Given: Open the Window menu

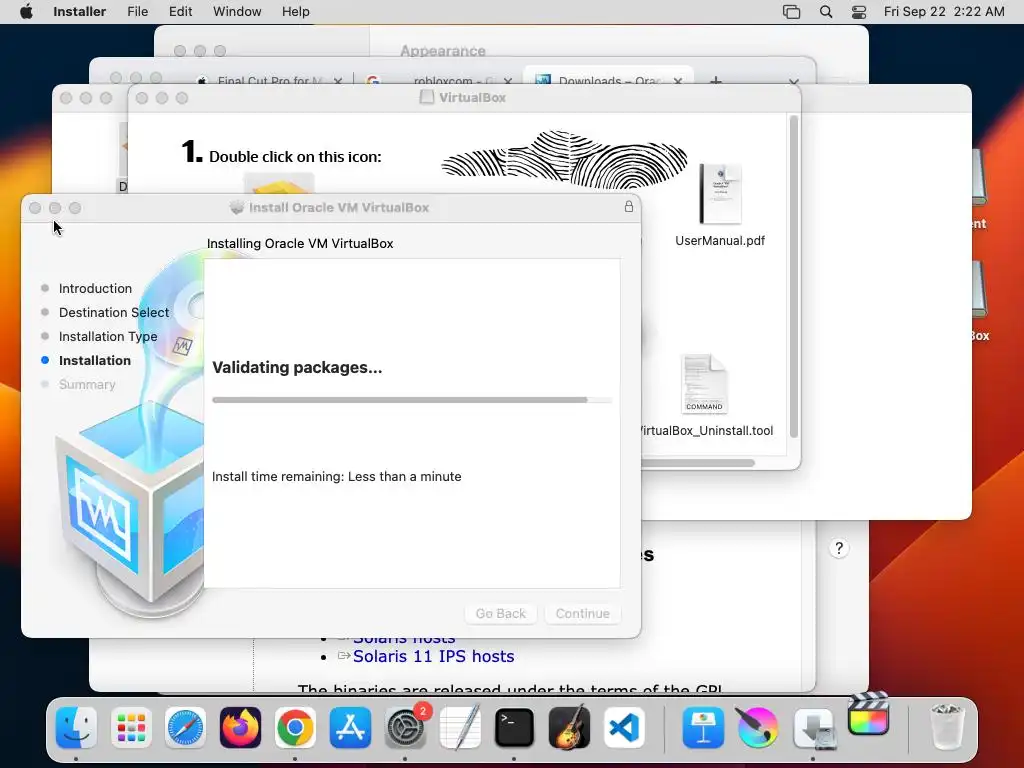Looking at the screenshot, I should pyautogui.click(x=237, y=12).
